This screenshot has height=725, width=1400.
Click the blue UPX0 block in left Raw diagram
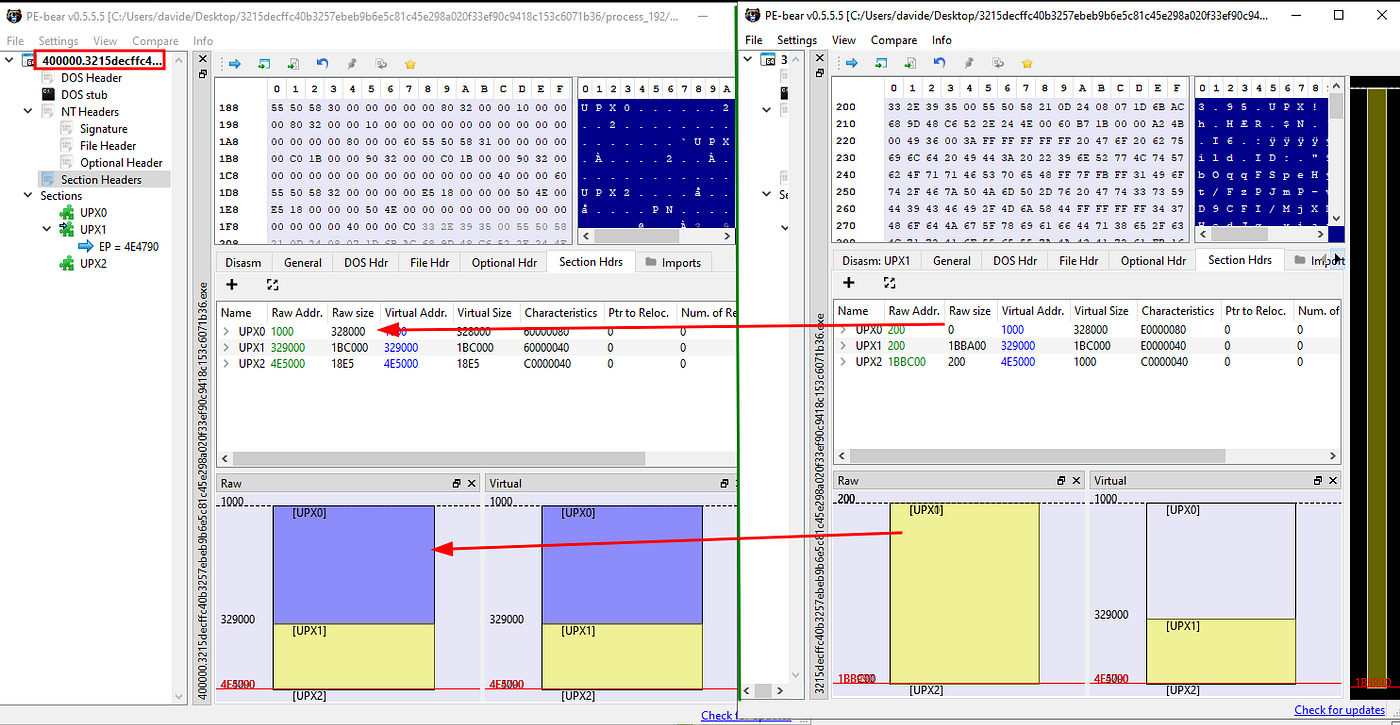coord(353,565)
